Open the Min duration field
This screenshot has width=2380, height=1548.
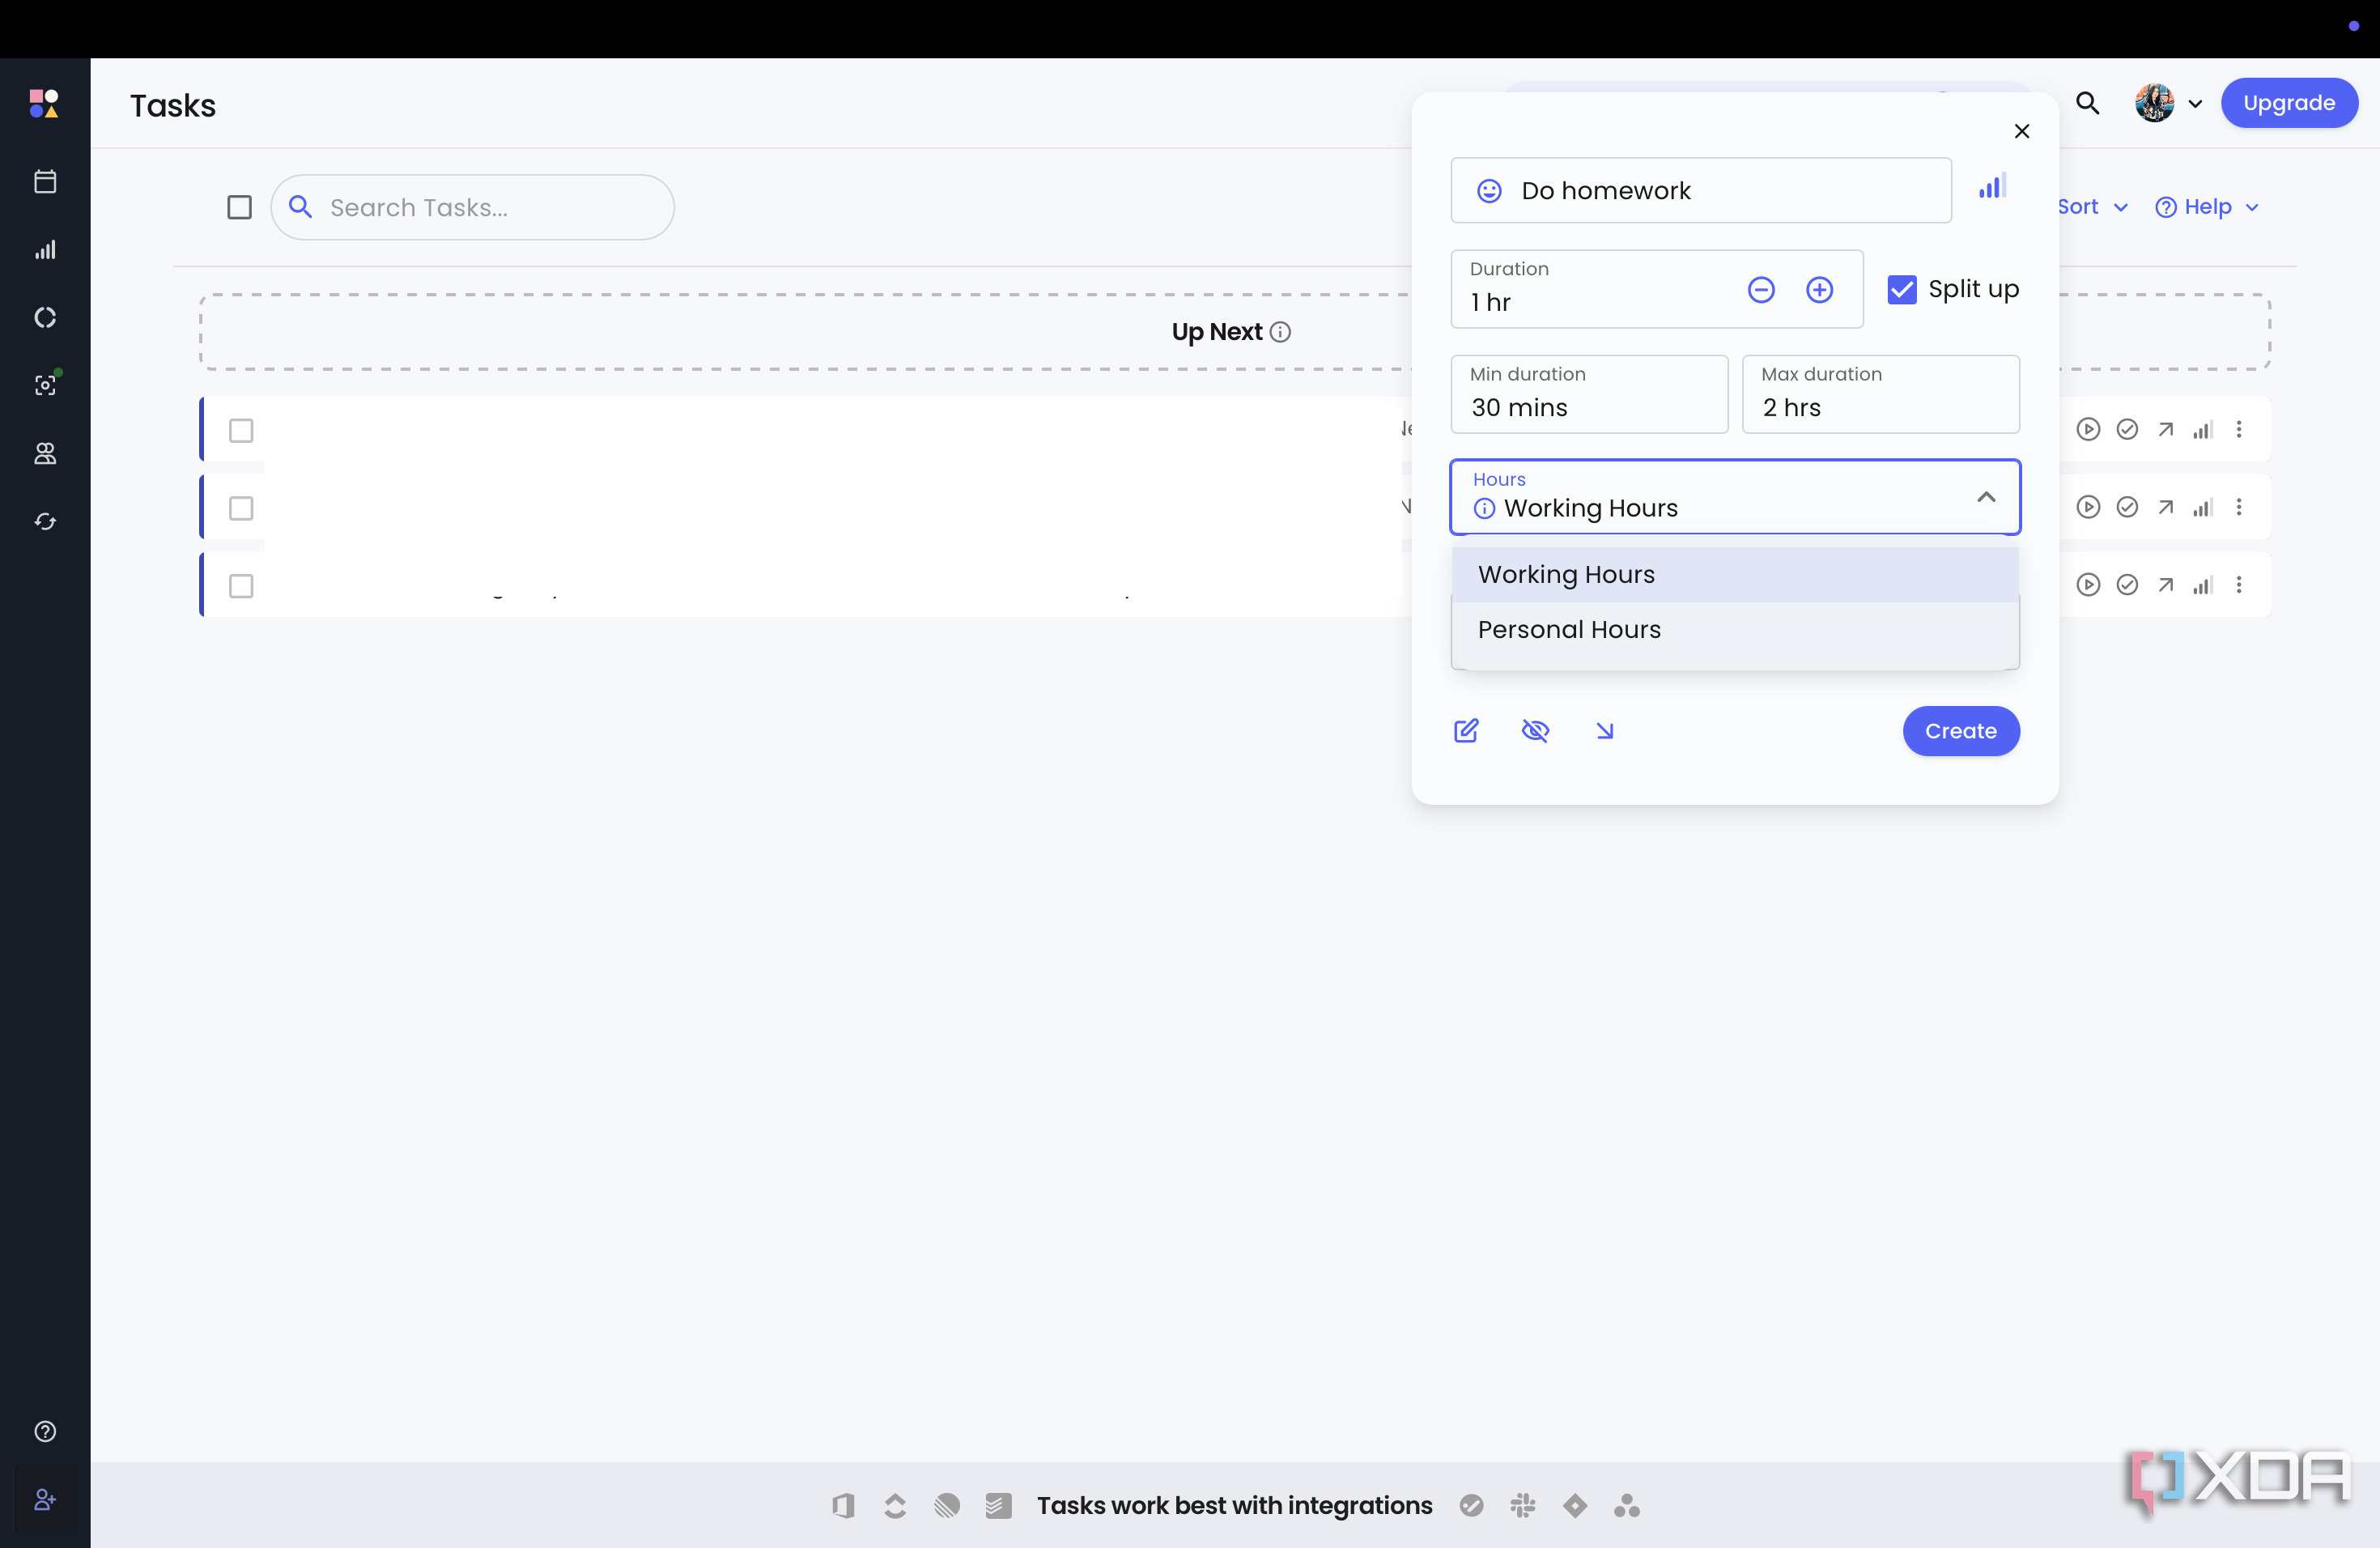tap(1589, 395)
